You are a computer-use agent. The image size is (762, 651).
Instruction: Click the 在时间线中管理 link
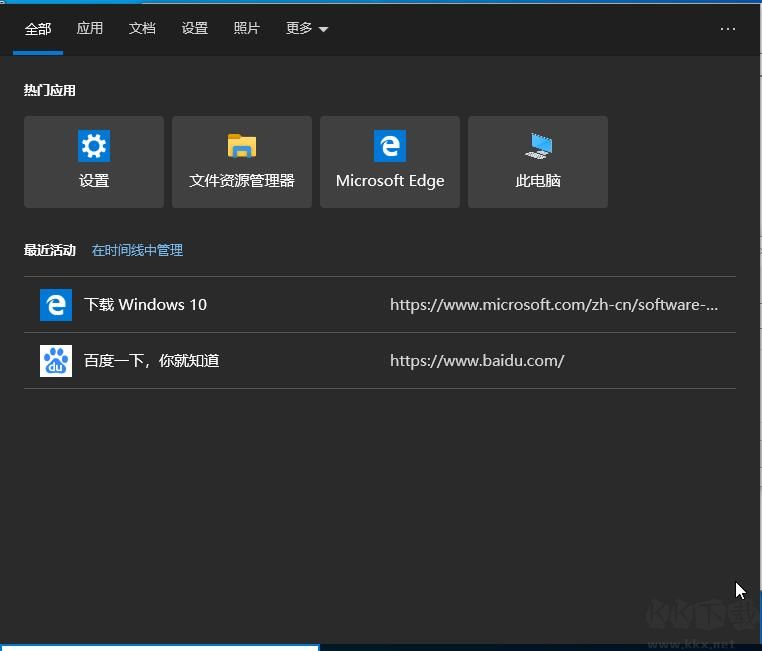click(x=137, y=250)
